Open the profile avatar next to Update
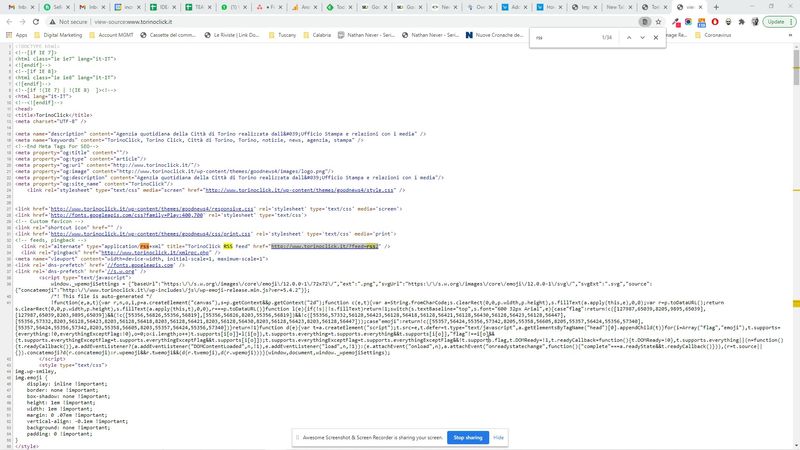This screenshot has height=450, width=800. (x=755, y=22)
